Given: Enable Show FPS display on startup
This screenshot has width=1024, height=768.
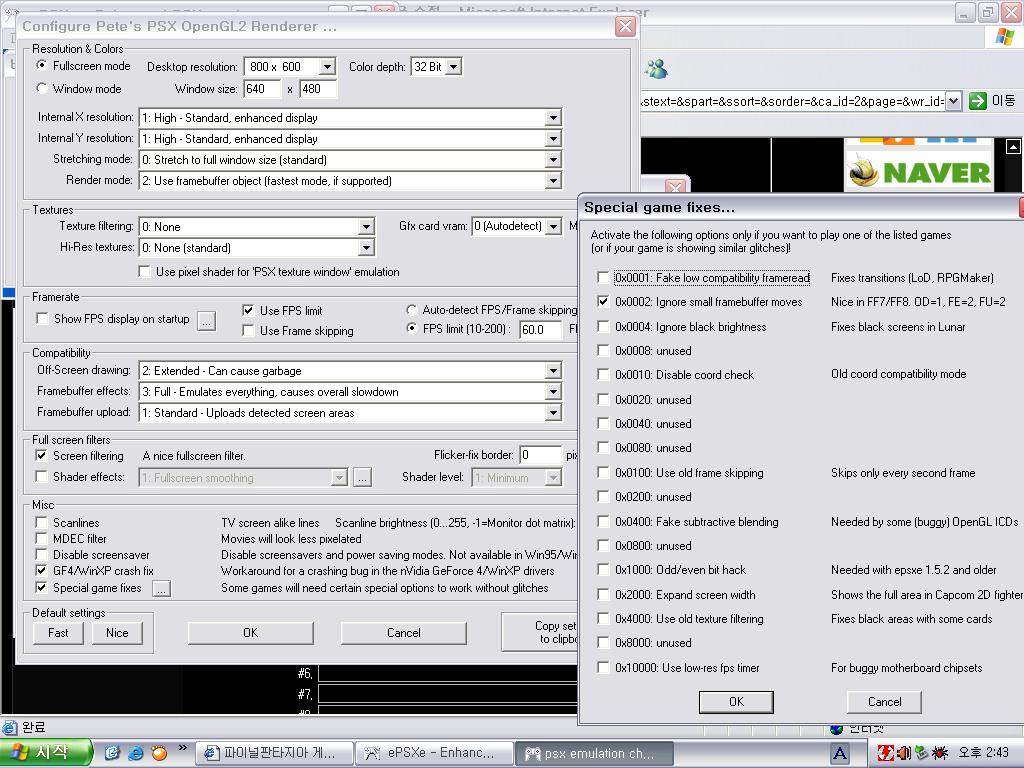Looking at the screenshot, I should click(x=42, y=319).
